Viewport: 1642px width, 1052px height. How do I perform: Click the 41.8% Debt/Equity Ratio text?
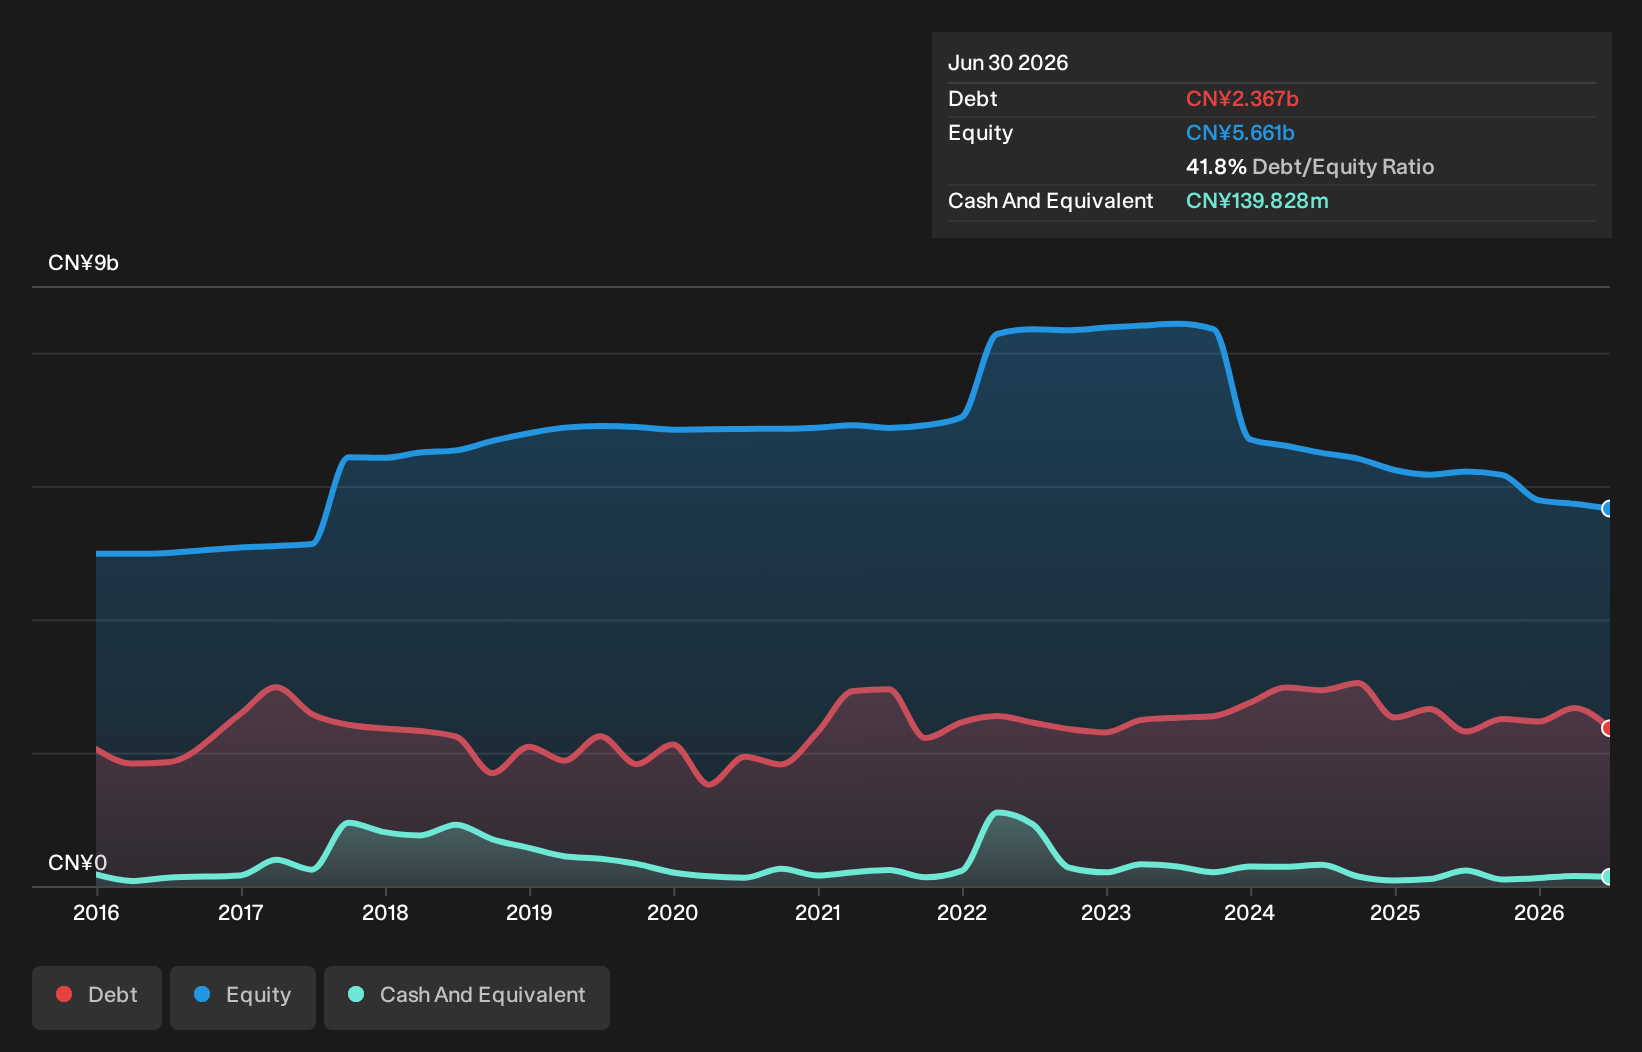click(1310, 167)
